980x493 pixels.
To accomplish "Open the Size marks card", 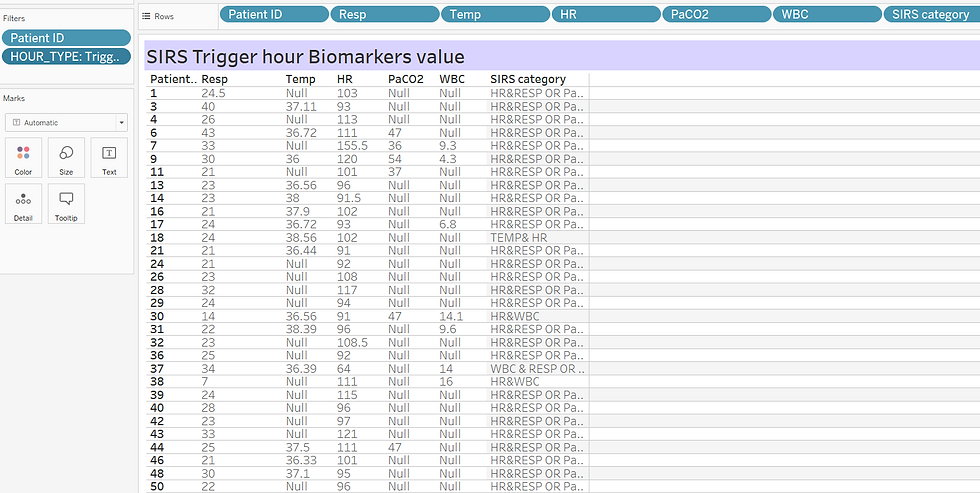I will pyautogui.click(x=66, y=158).
